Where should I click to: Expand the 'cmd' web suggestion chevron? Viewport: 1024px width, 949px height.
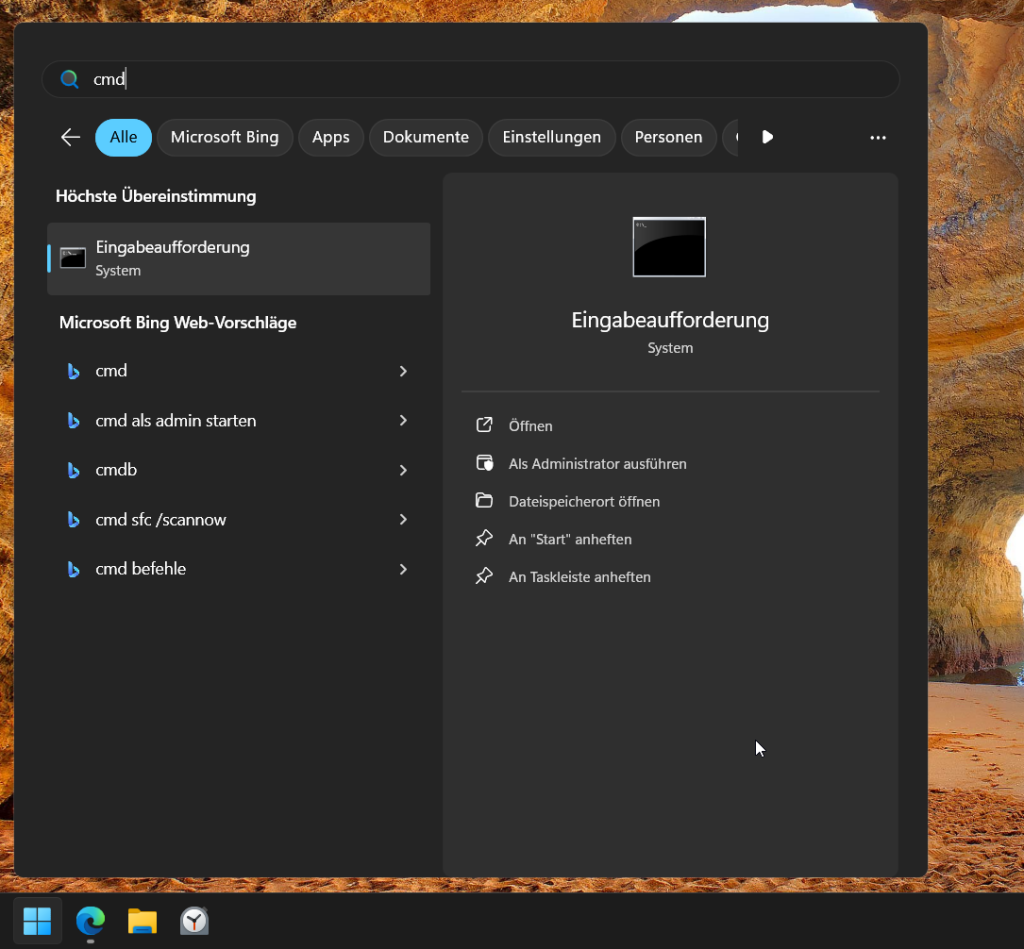coord(403,371)
